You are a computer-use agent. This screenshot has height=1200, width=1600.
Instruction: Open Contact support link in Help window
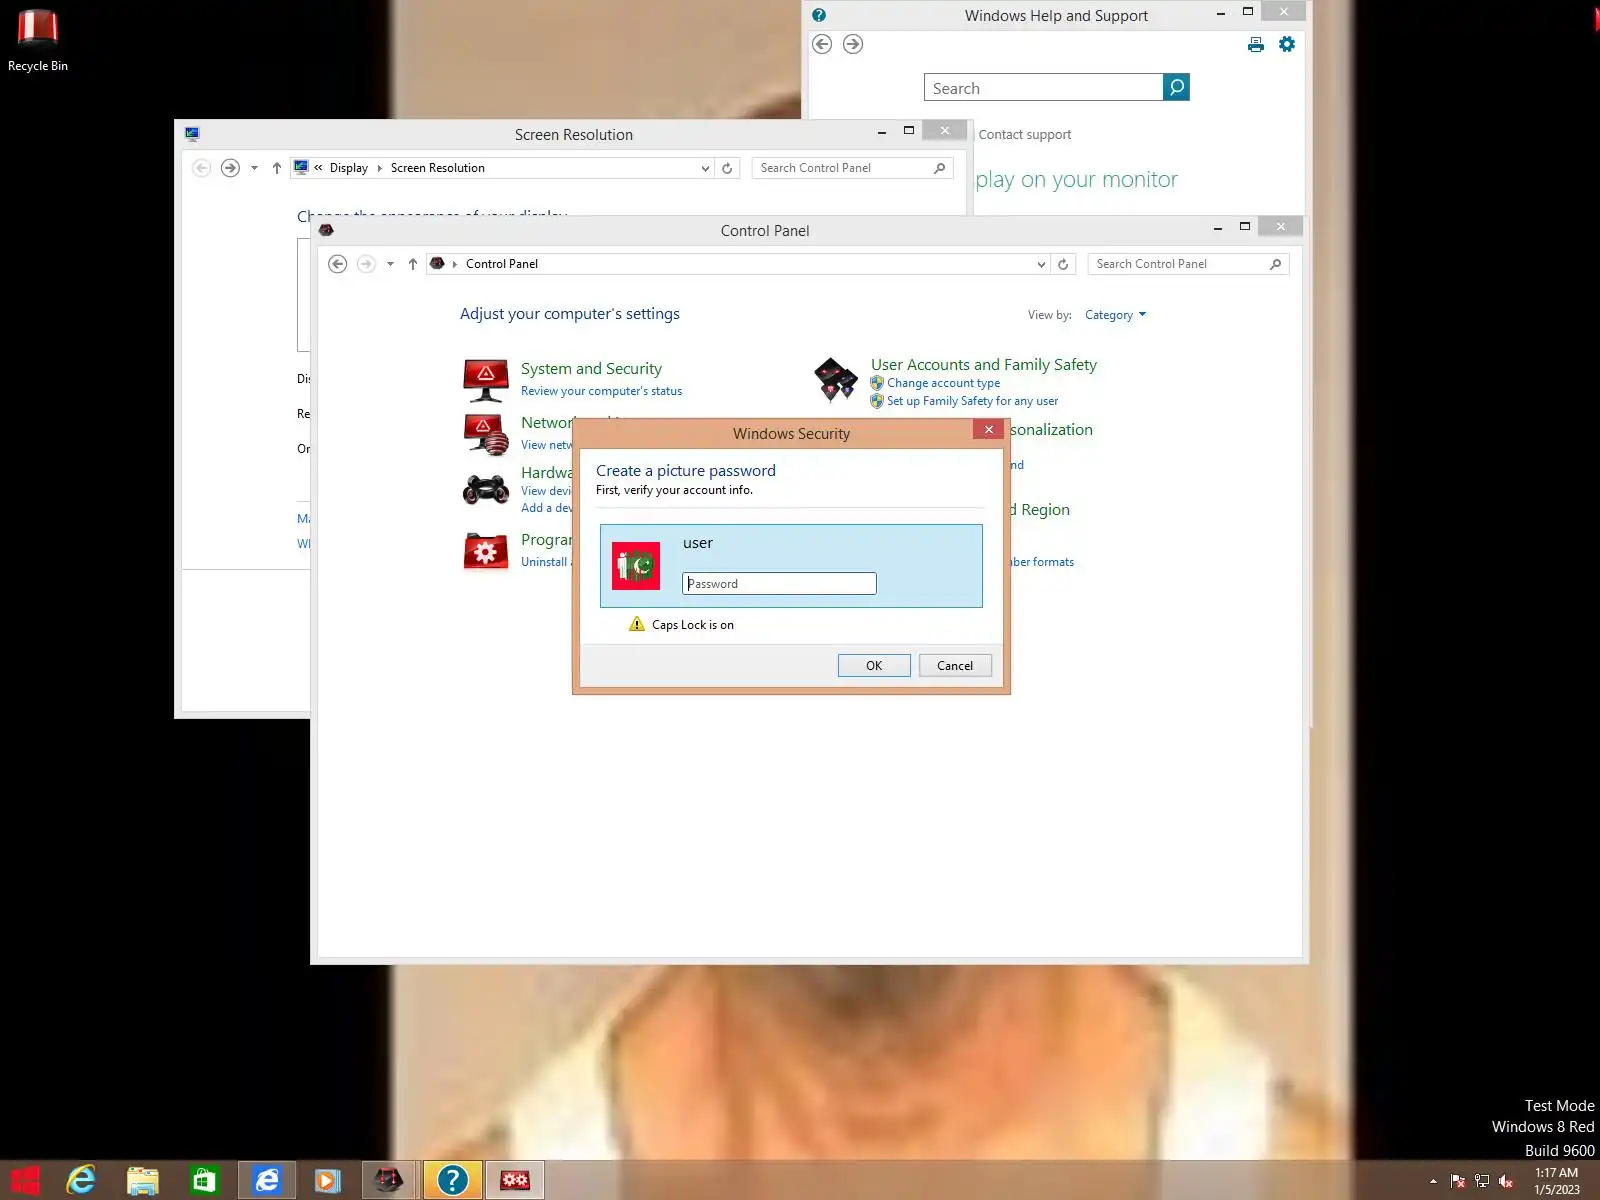tap(1025, 135)
